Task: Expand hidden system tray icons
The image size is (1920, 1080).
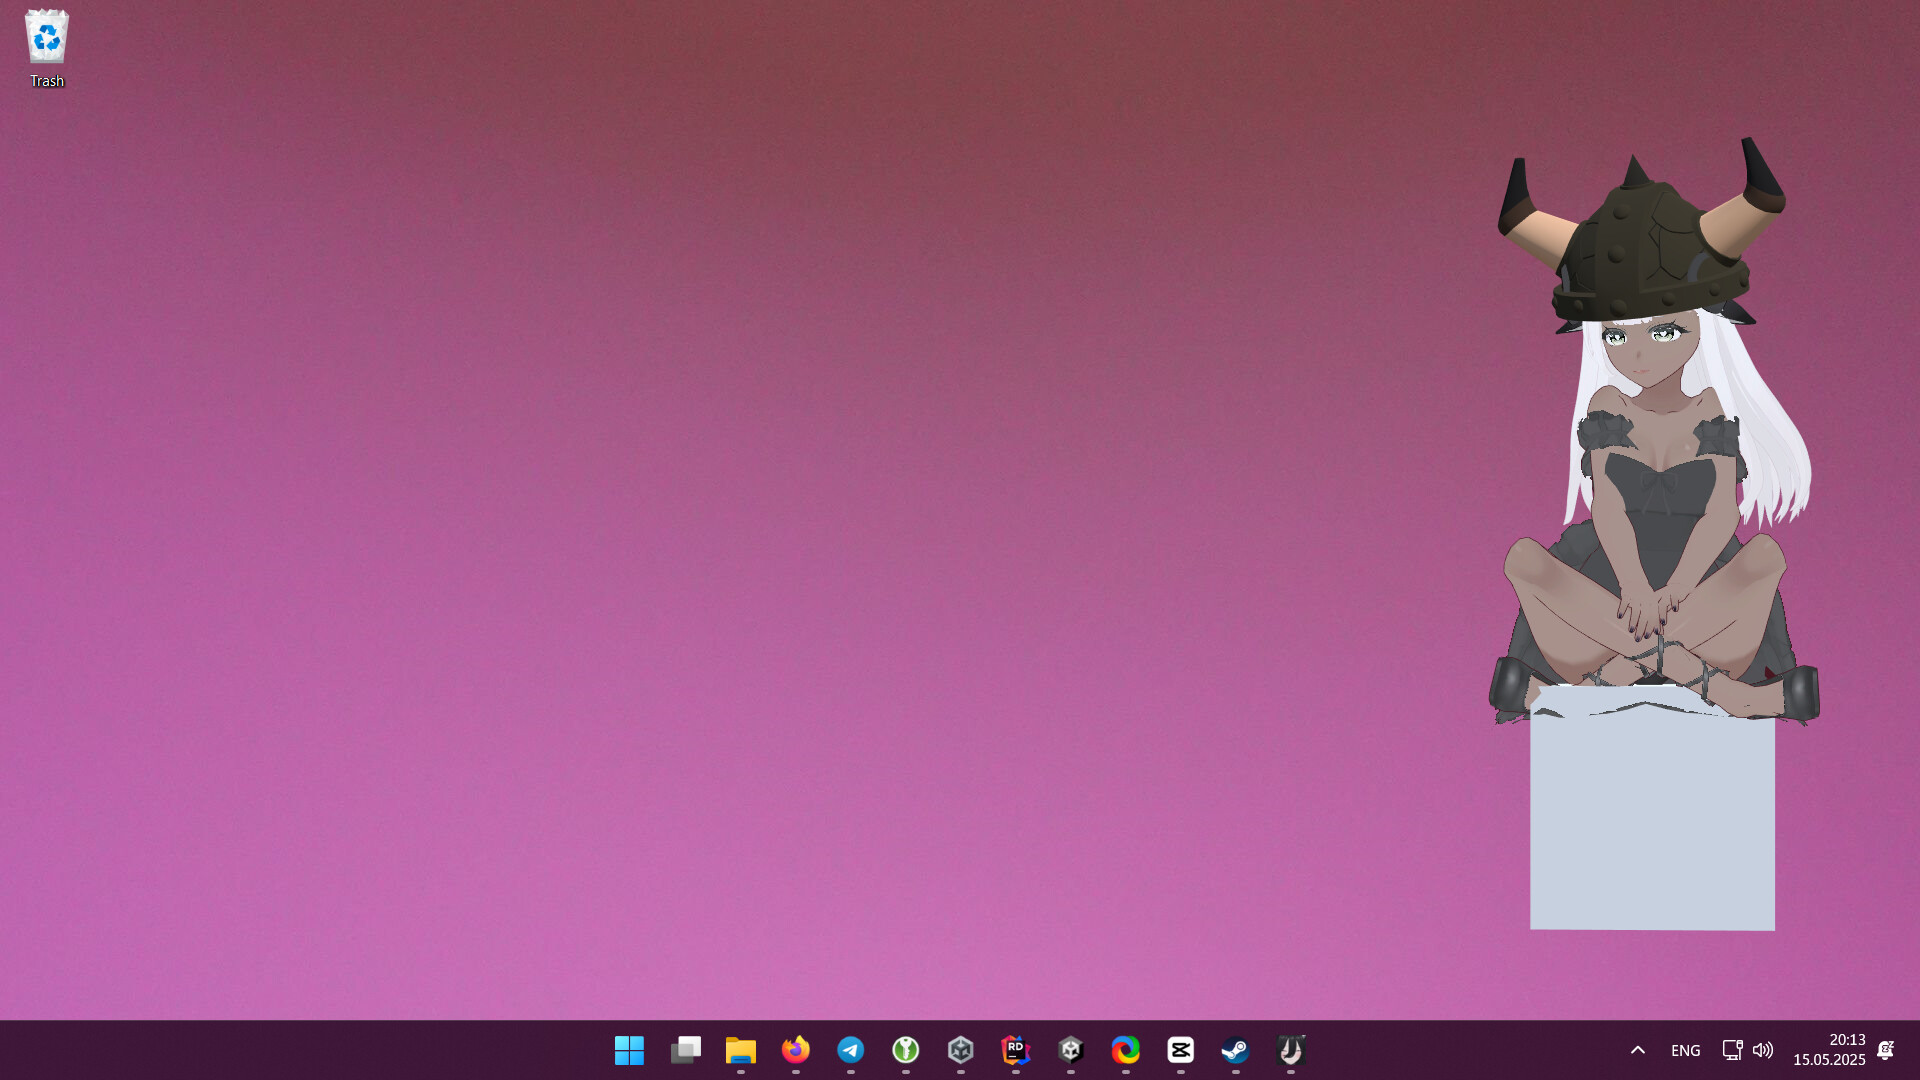Action: [x=1638, y=1050]
